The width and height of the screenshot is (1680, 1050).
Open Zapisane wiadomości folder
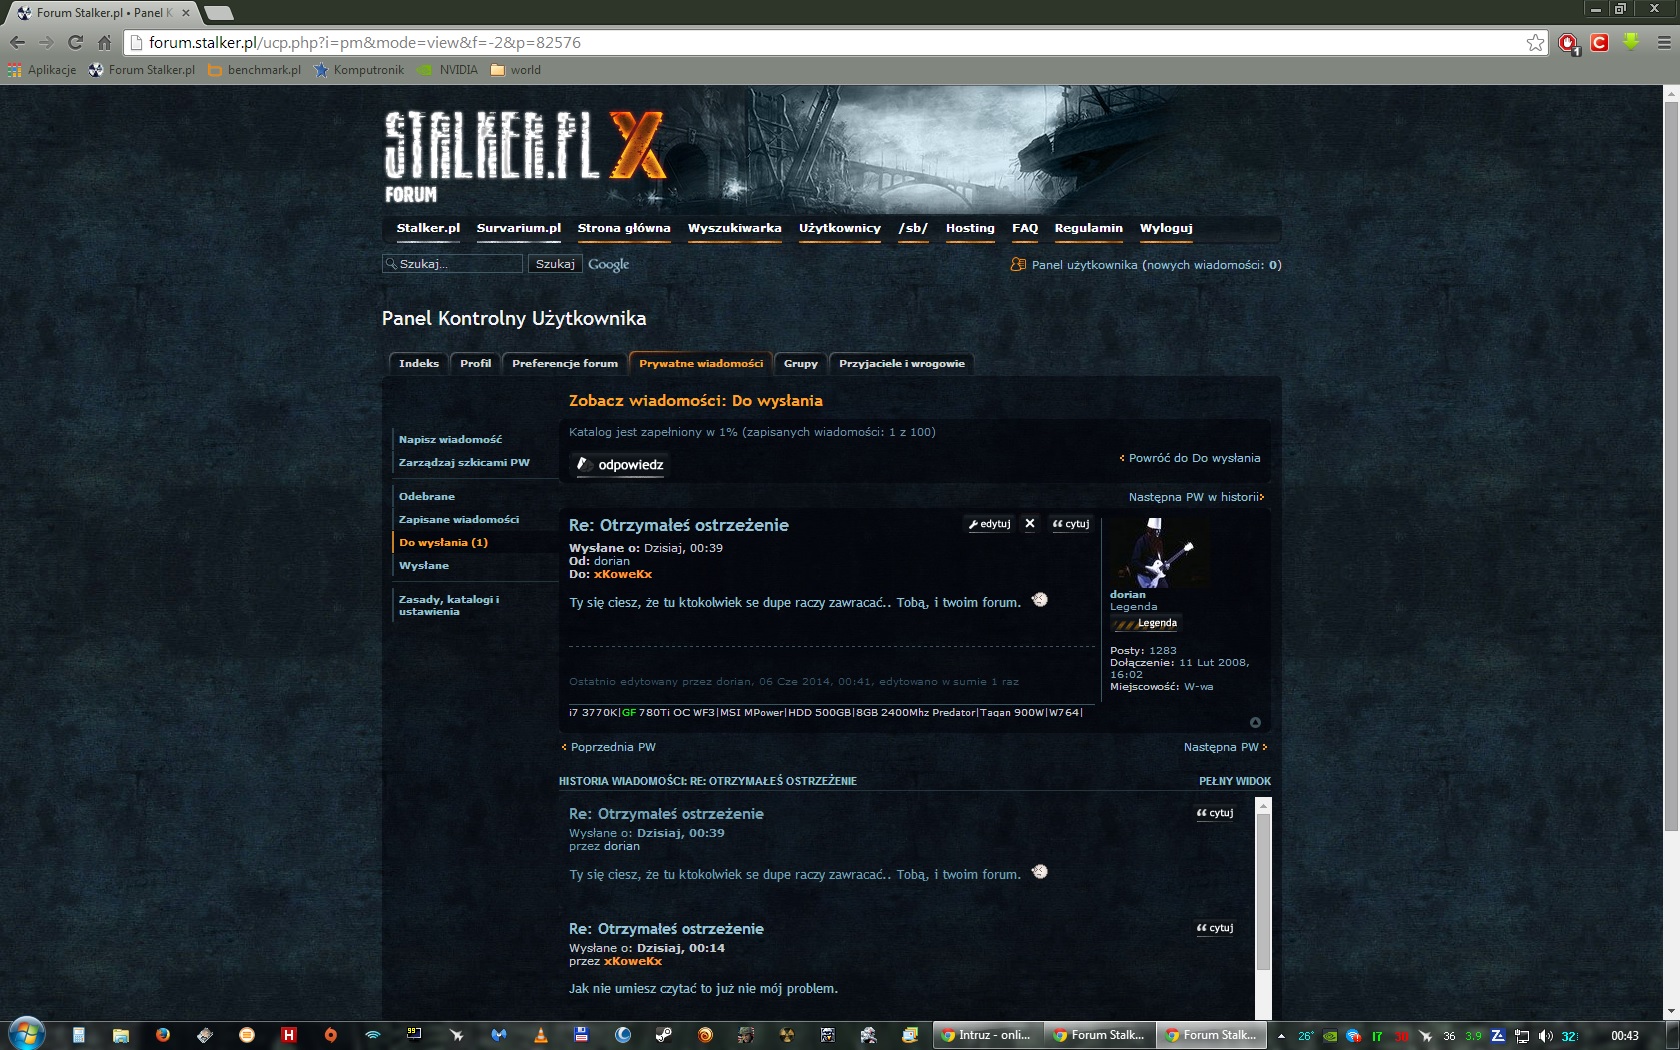459,520
